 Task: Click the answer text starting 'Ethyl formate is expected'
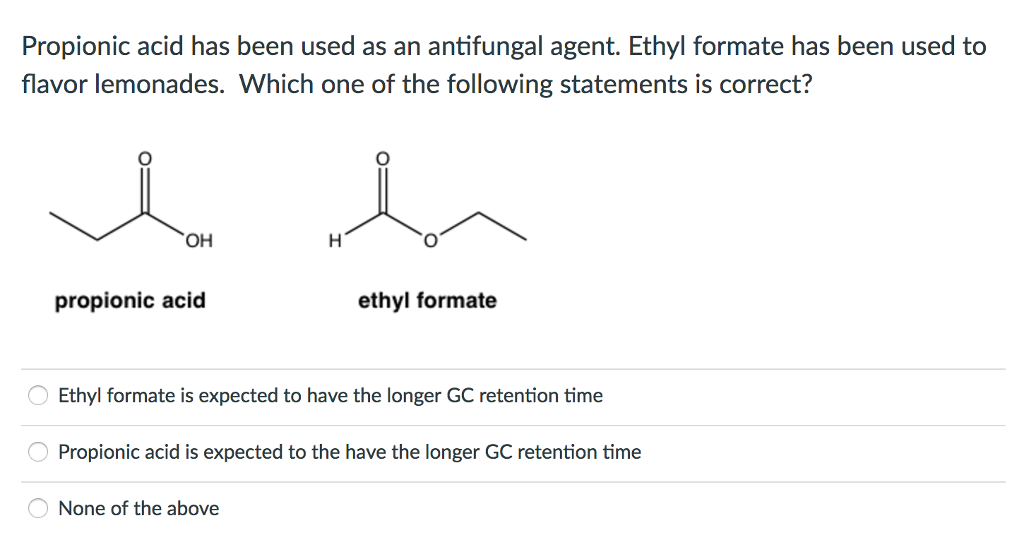330,396
